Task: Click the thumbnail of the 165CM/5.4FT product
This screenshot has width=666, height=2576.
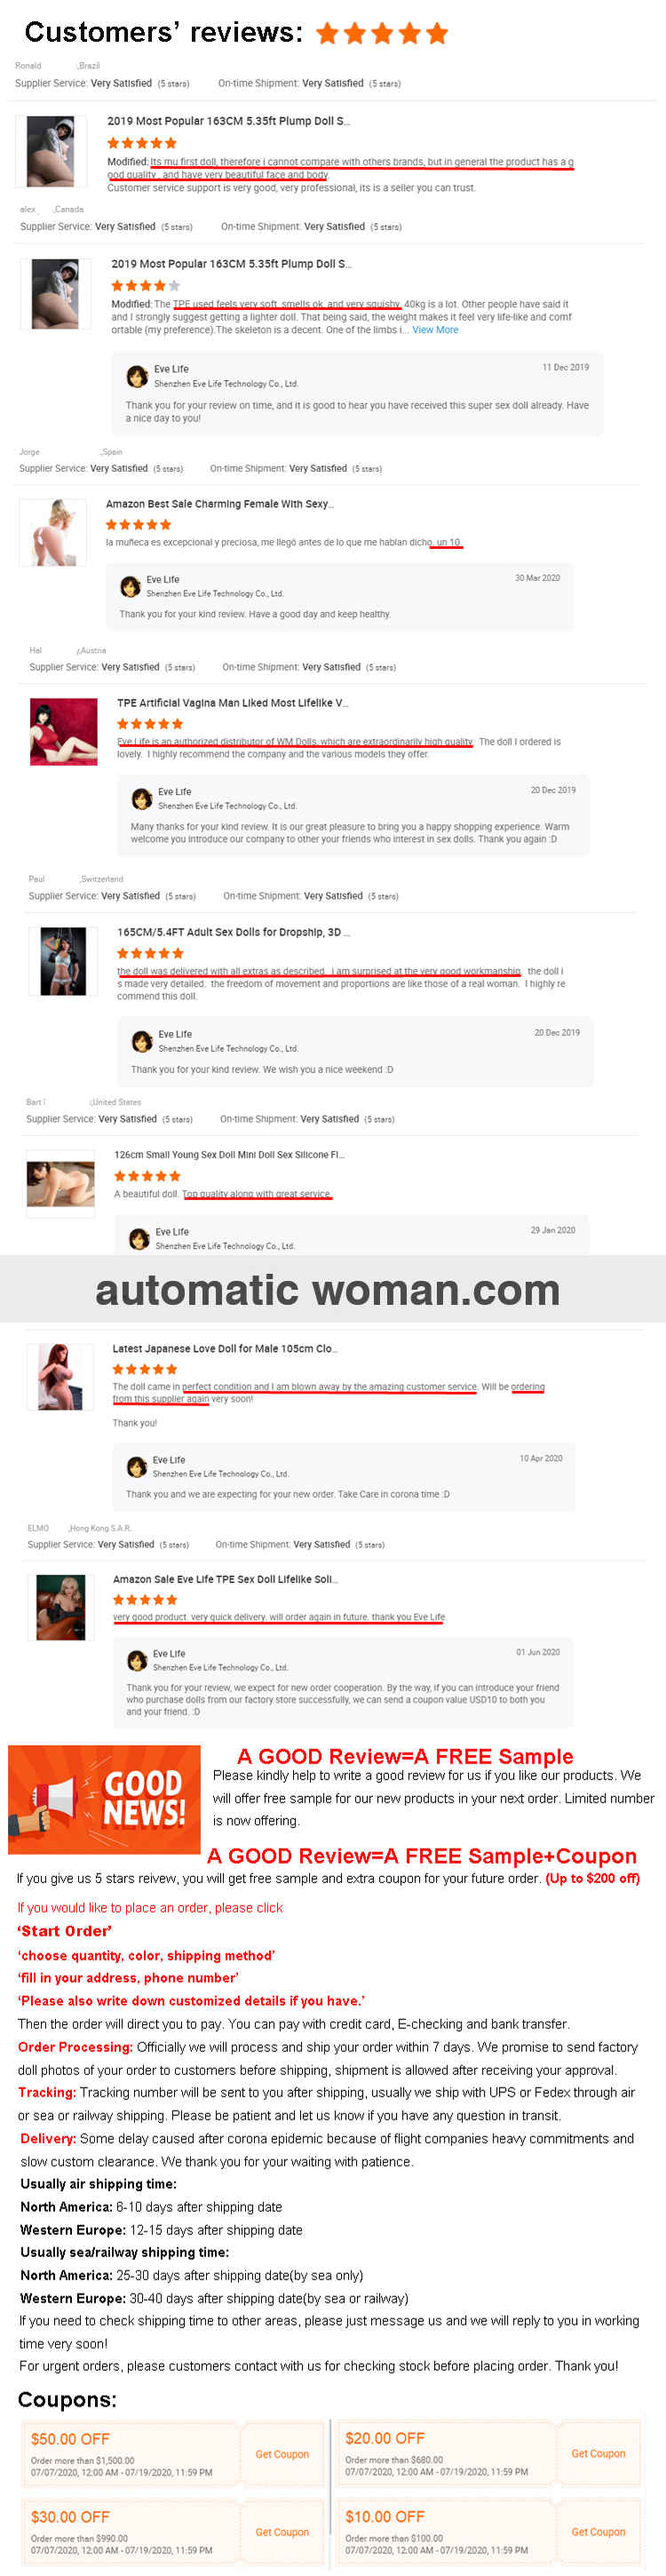Action: [x=63, y=961]
